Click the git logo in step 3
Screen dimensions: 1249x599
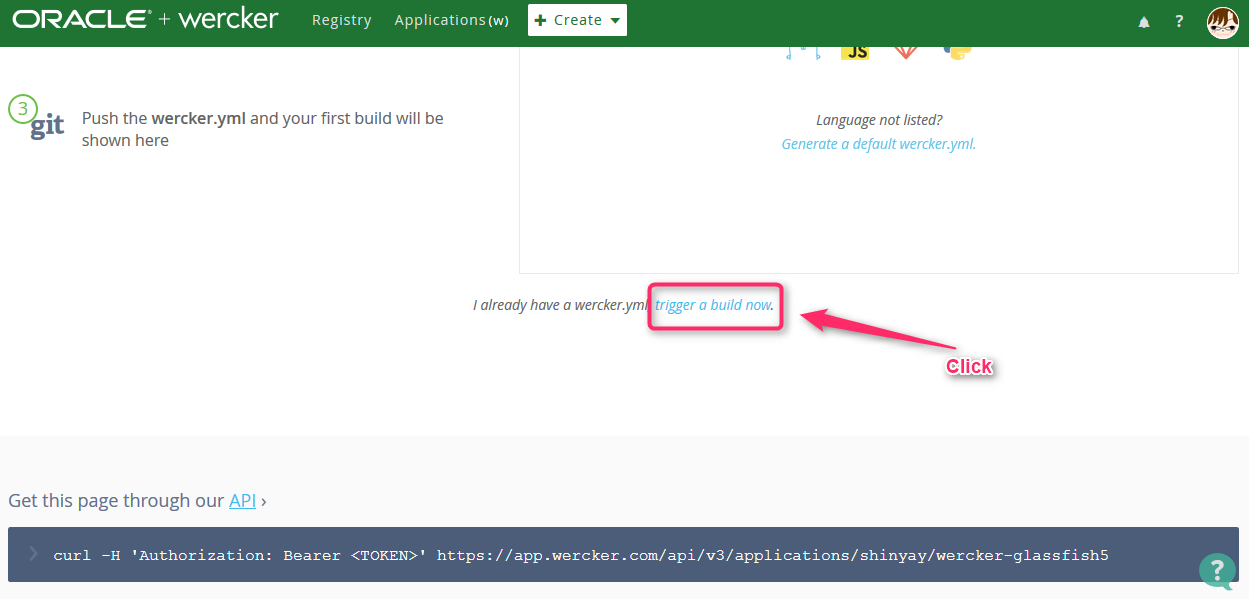(47, 127)
